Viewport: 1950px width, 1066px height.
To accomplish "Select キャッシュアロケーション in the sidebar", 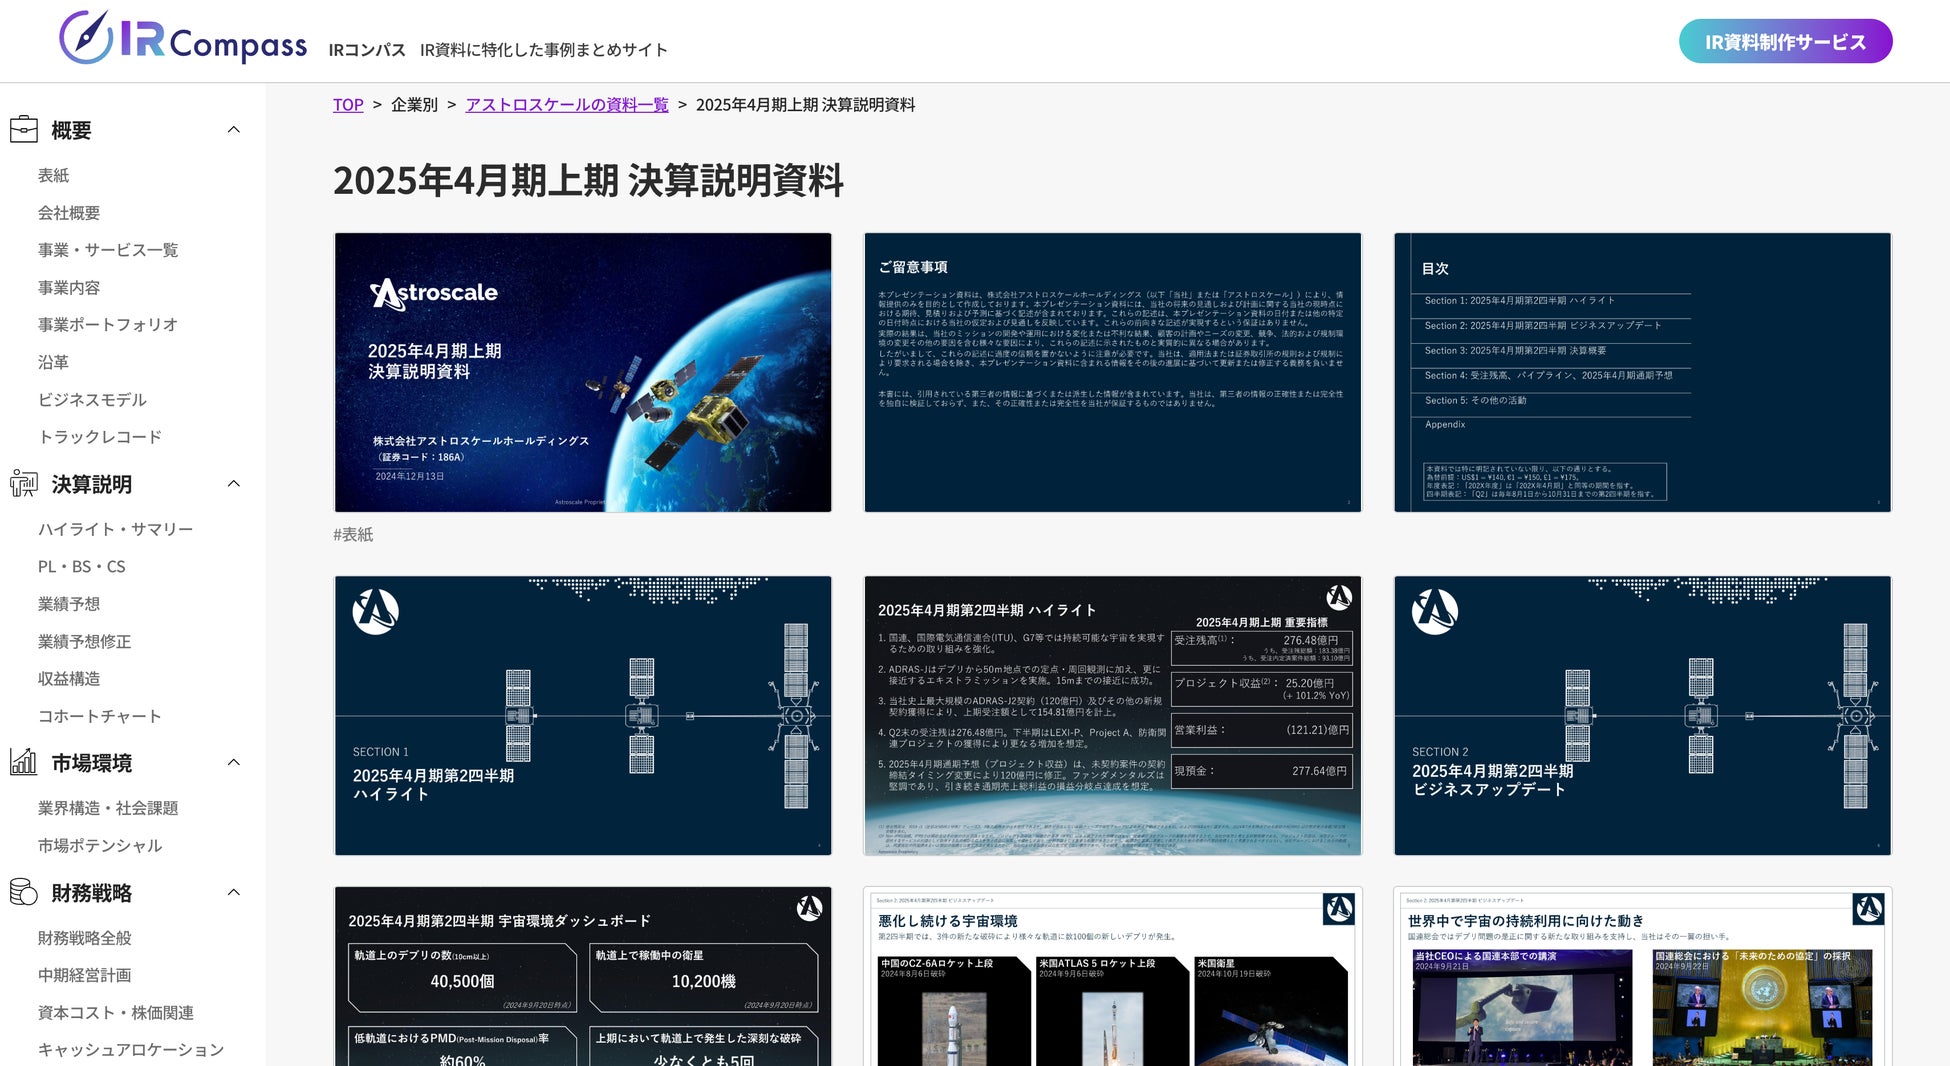I will tap(131, 1050).
